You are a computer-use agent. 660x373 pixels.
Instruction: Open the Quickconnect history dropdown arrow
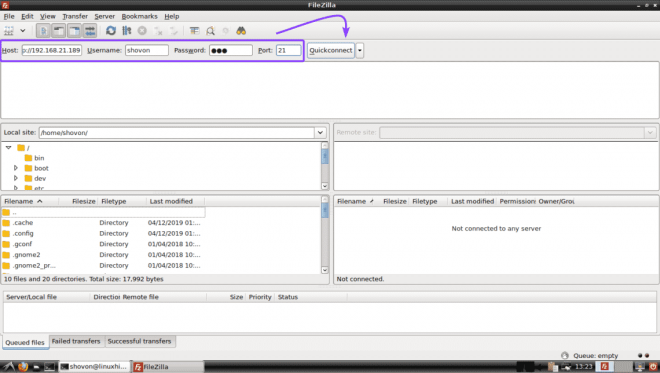coord(360,50)
